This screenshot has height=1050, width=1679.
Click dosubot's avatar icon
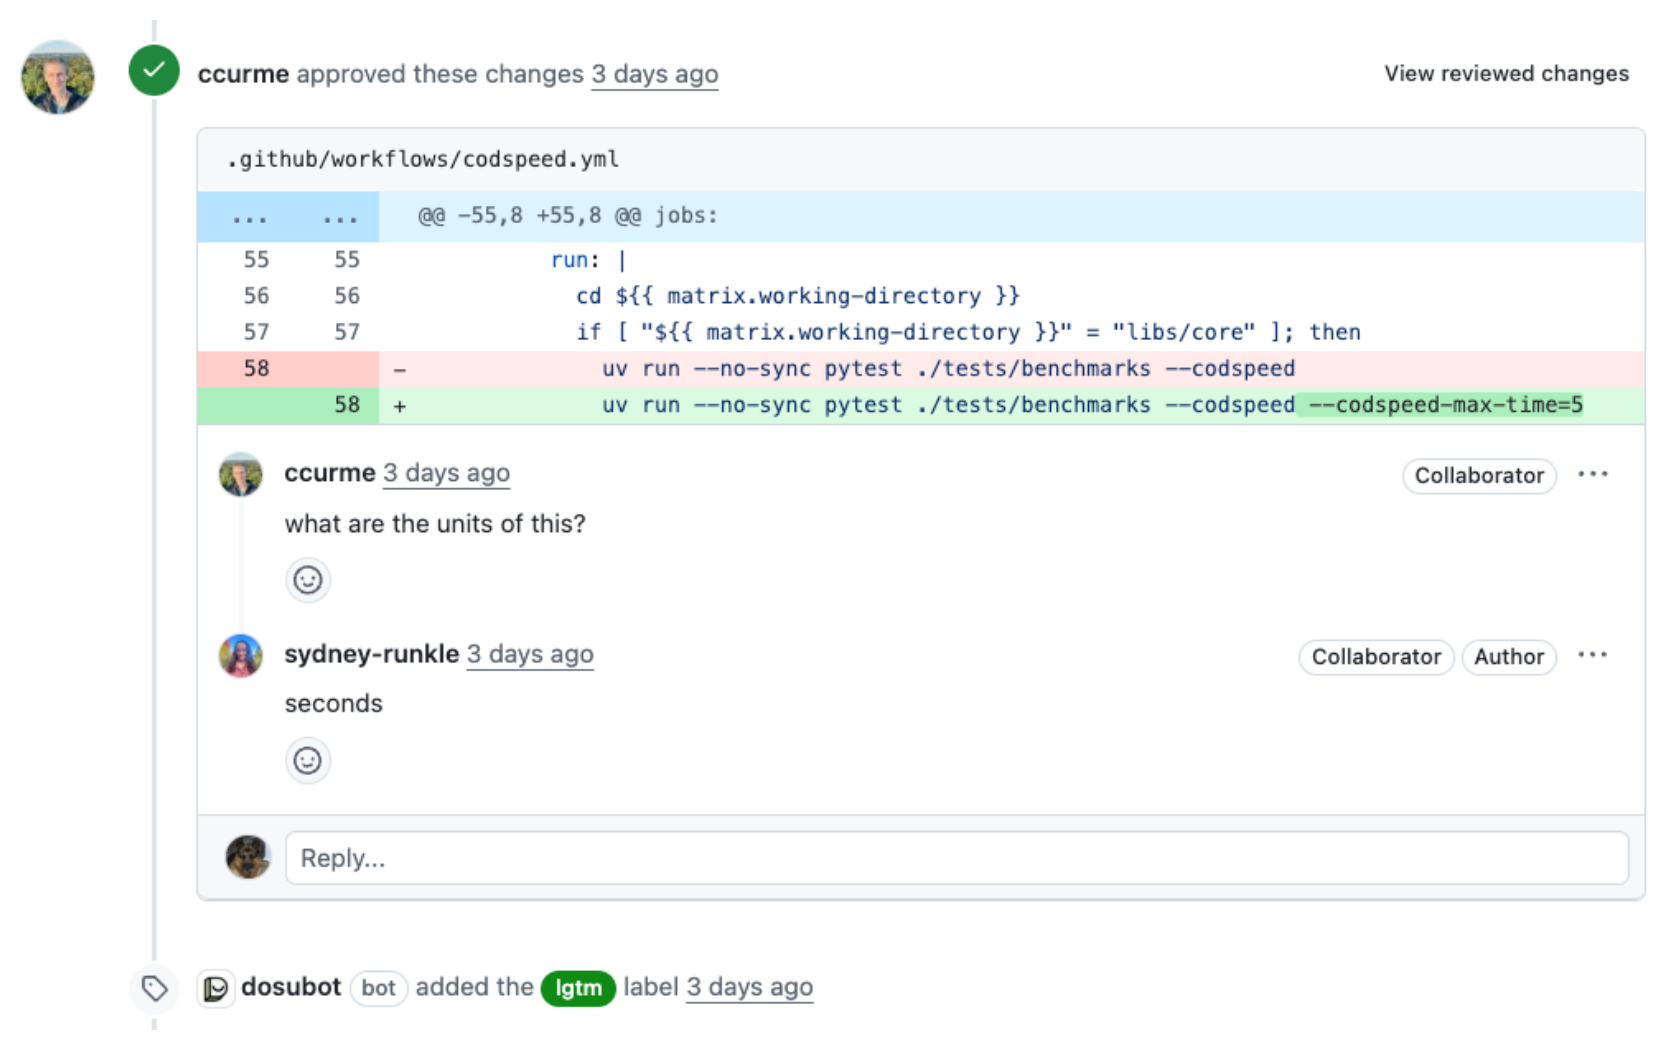(x=215, y=989)
